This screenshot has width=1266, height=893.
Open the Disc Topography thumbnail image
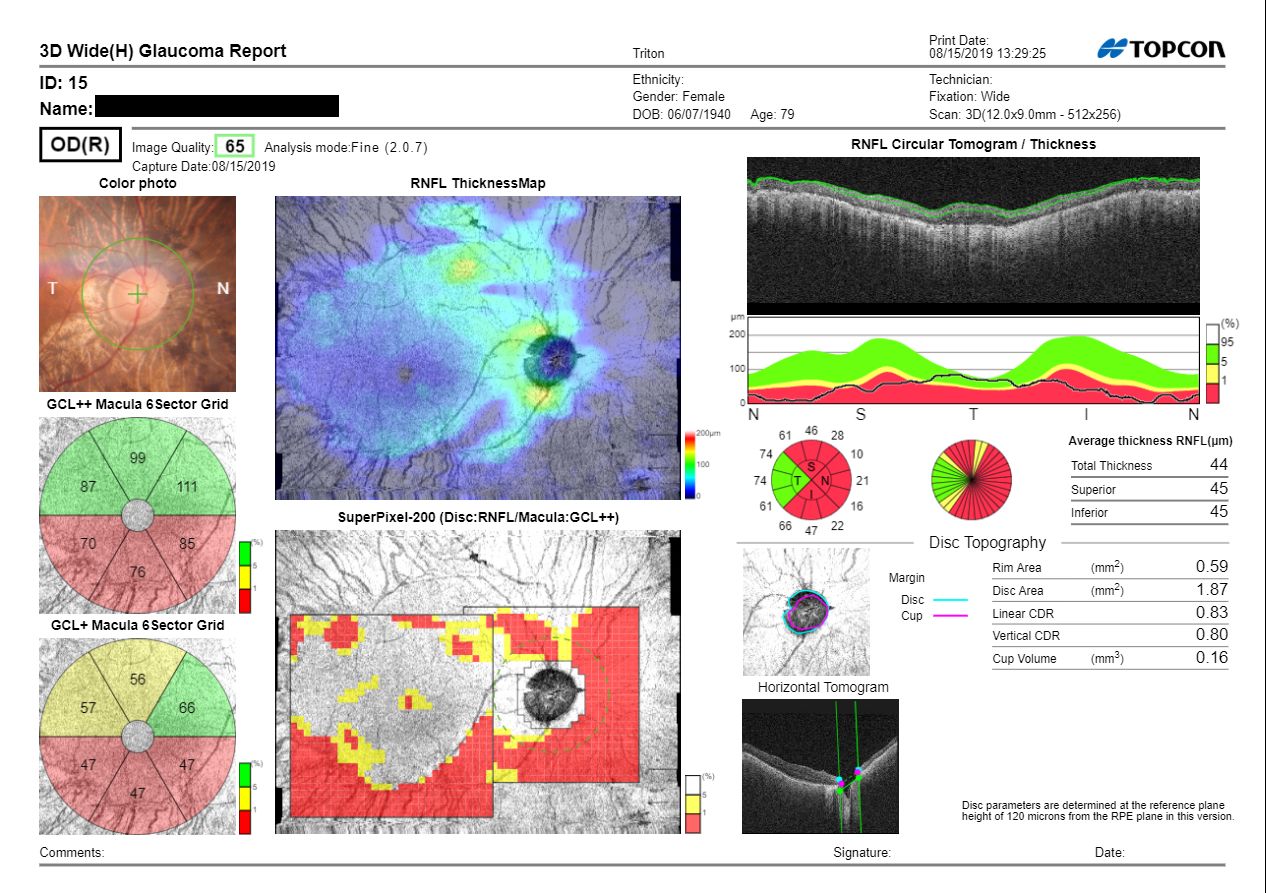pyautogui.click(x=806, y=611)
